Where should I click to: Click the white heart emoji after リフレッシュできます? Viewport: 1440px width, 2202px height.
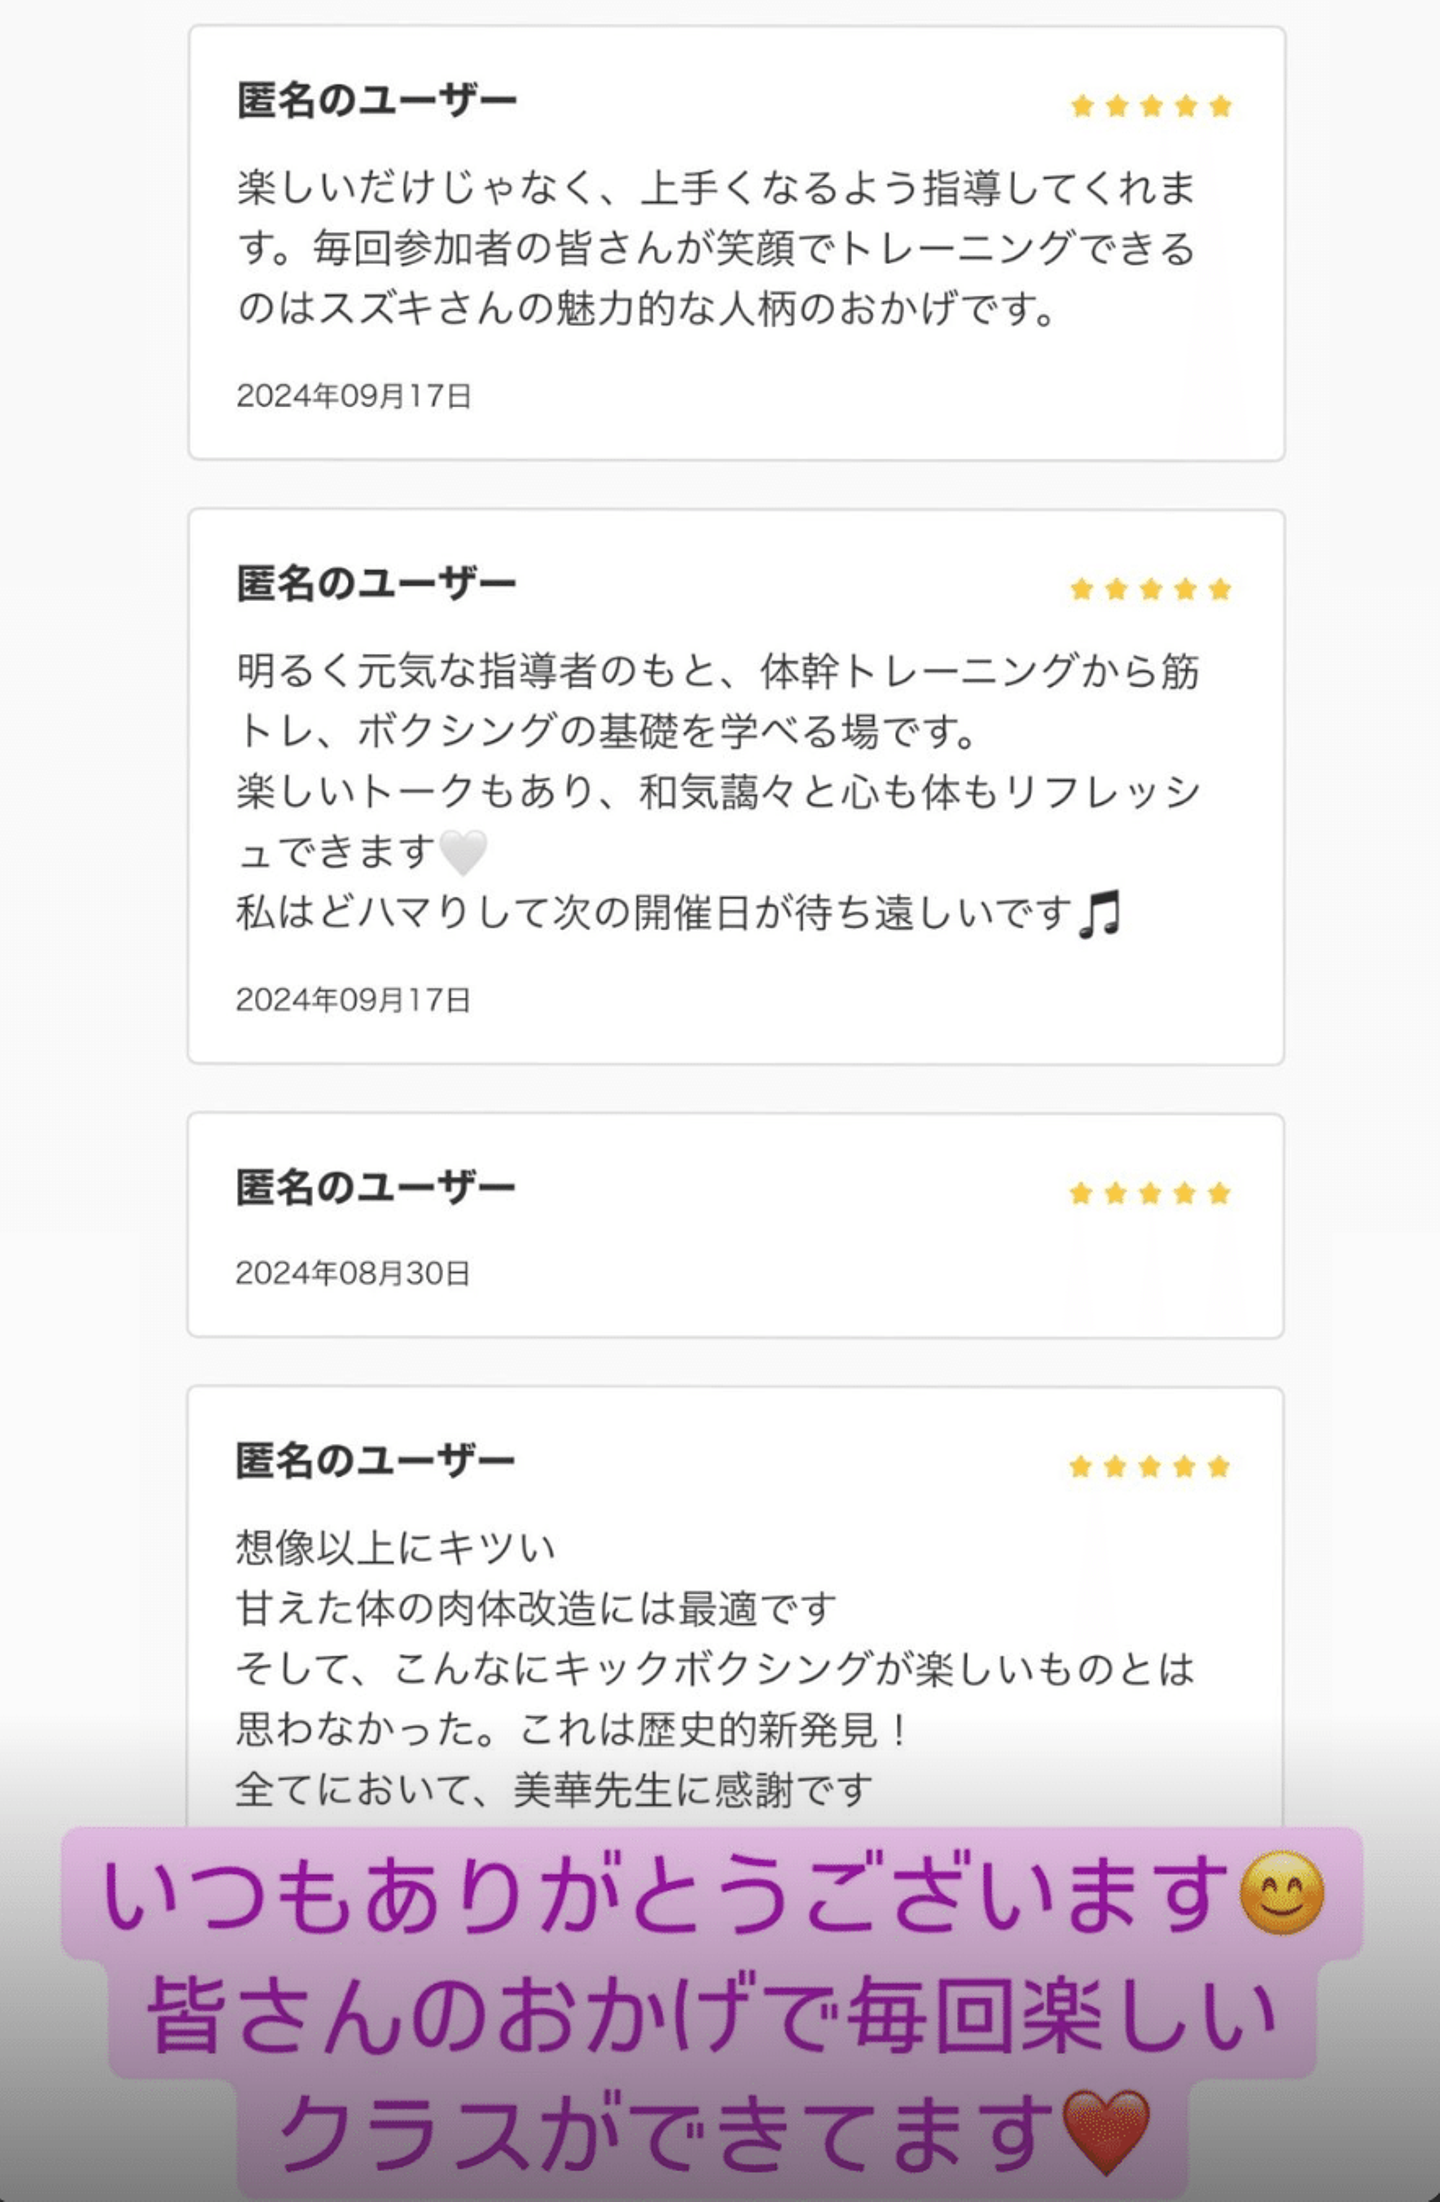[463, 852]
